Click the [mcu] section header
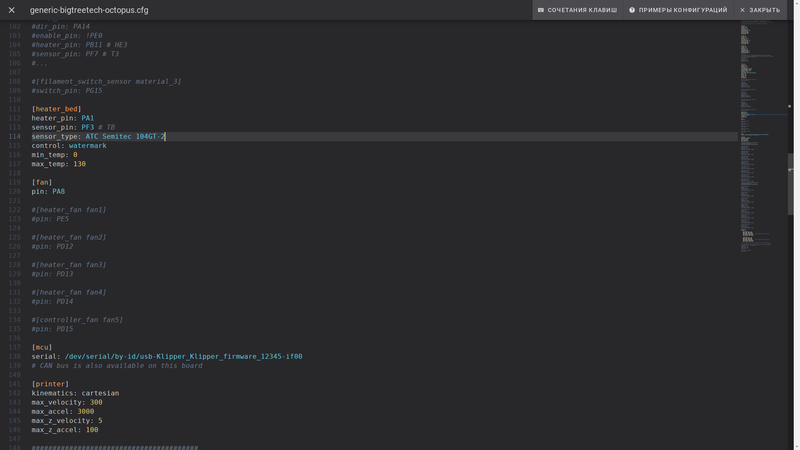 (x=42, y=347)
